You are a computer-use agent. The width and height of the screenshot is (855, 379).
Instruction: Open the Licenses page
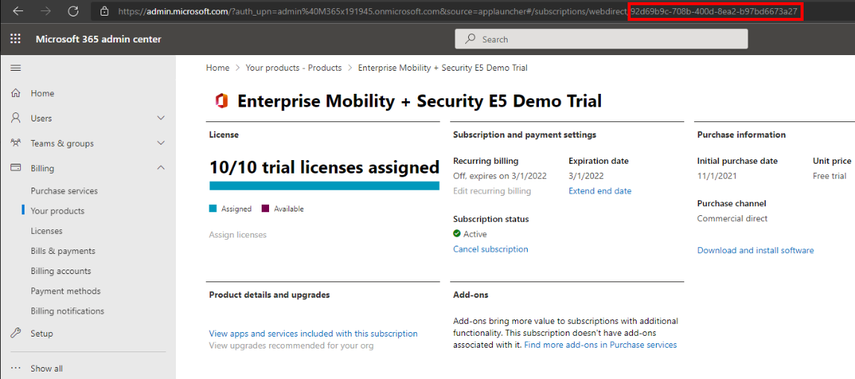pyautogui.click(x=46, y=231)
